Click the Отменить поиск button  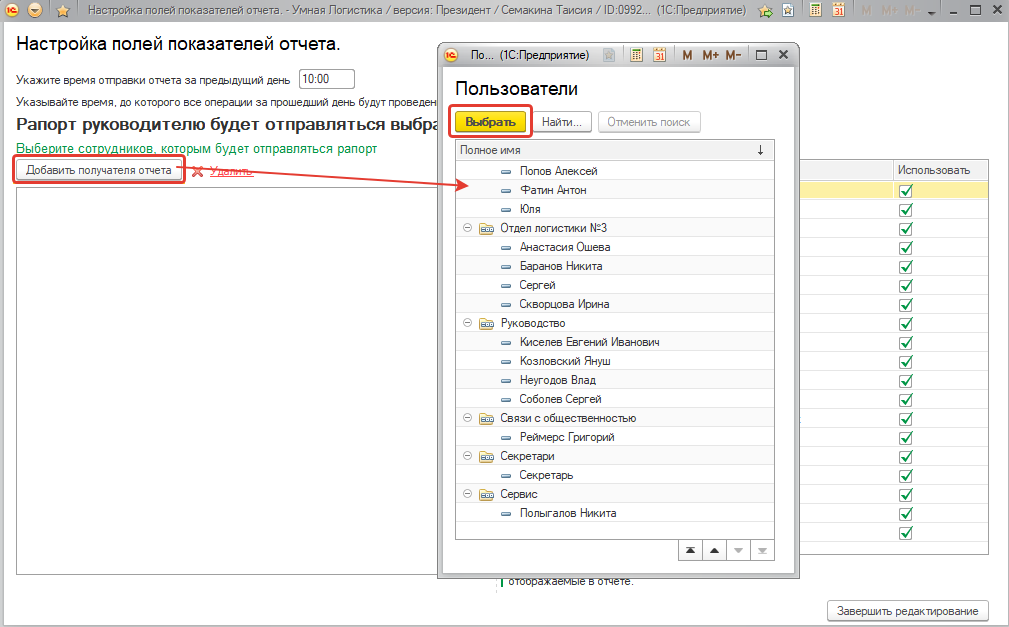click(x=649, y=122)
